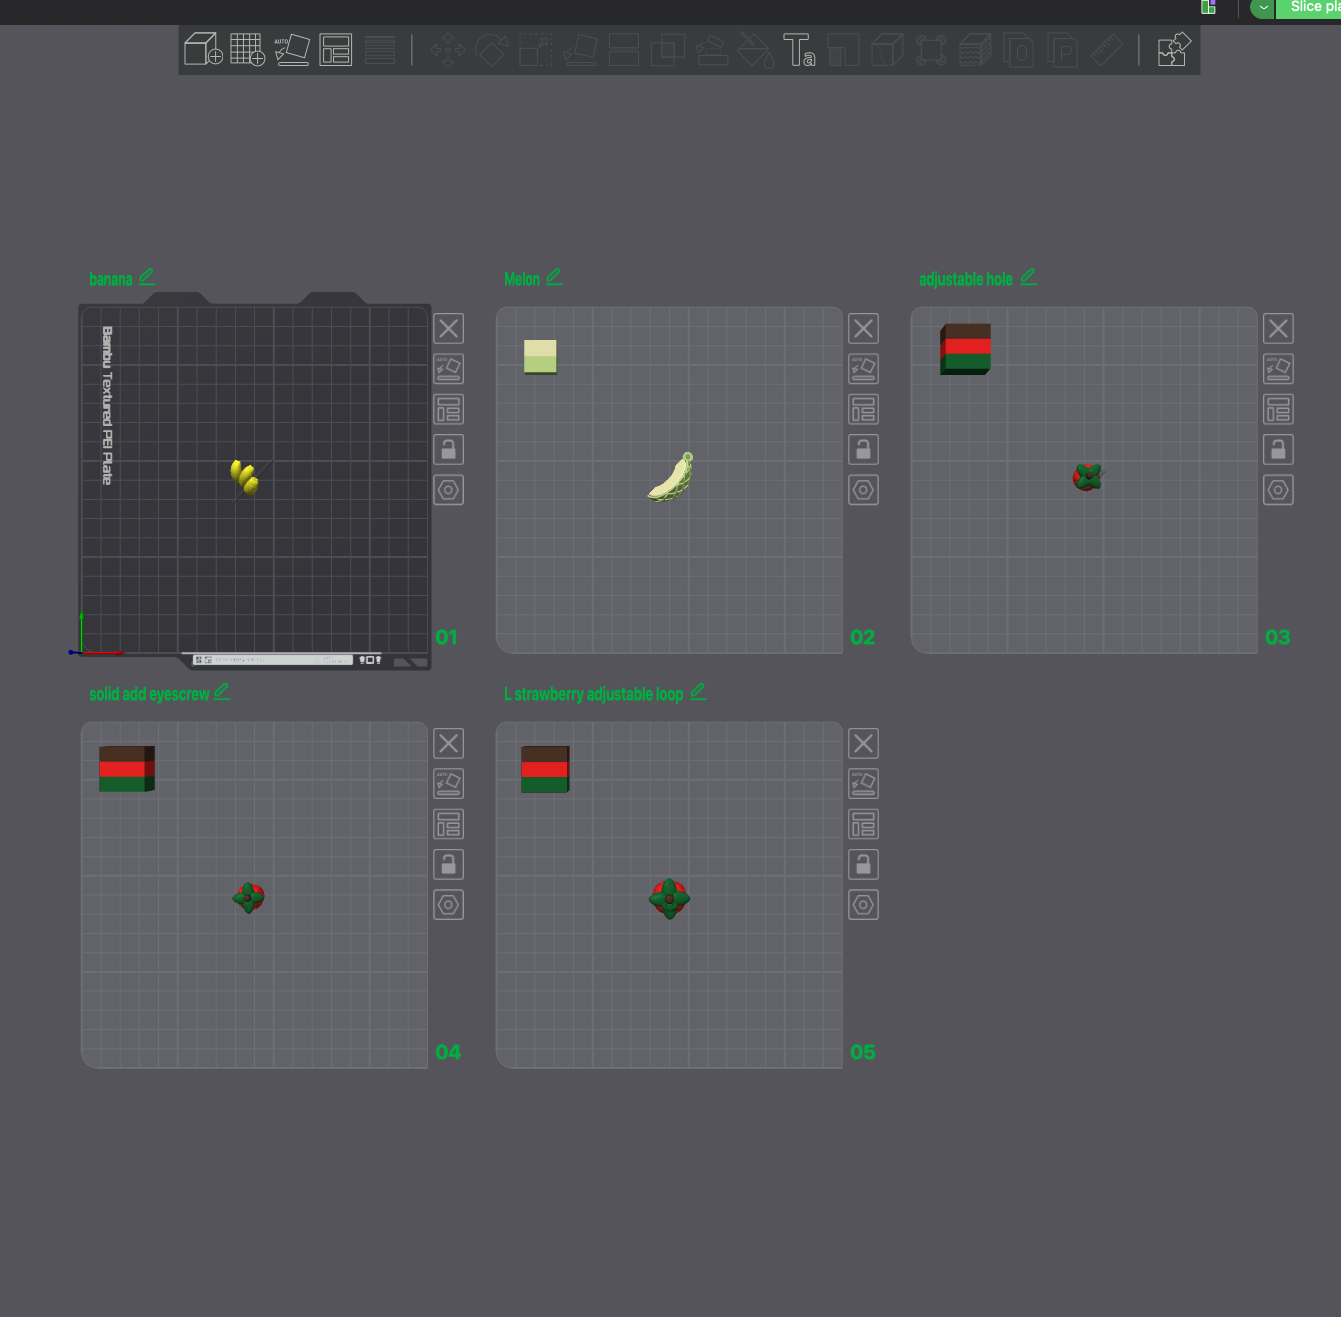Click the toolbar Arrange all objects icon
Image resolution: width=1341 pixels, height=1317 pixels.
click(x=336, y=49)
